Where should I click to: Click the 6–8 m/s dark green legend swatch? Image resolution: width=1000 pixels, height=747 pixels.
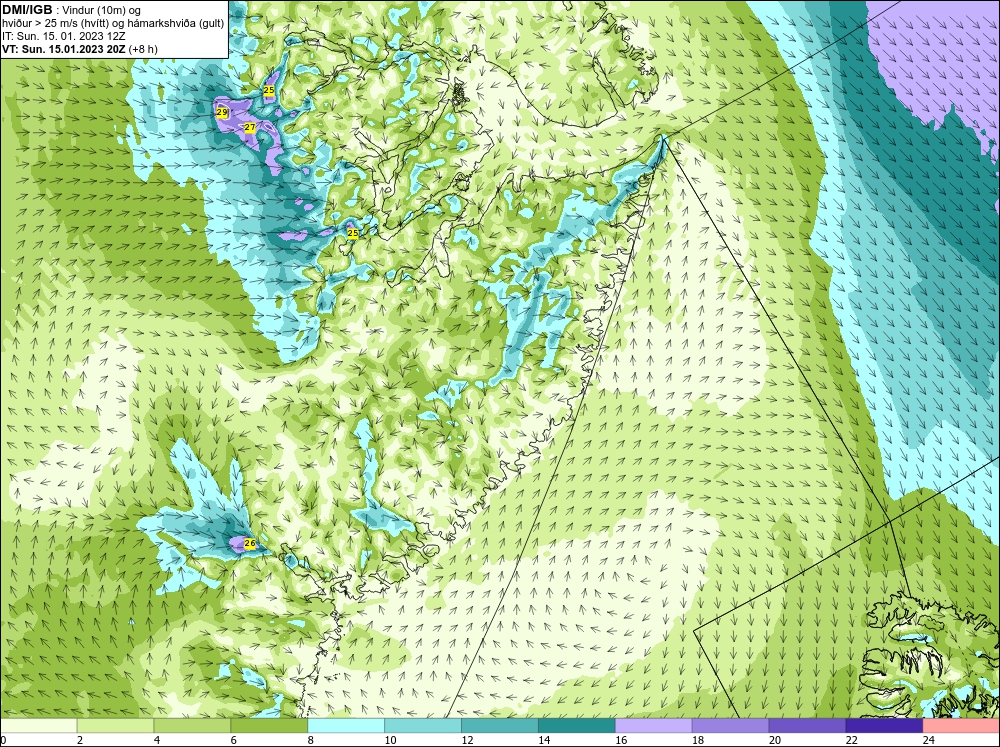coord(269,725)
